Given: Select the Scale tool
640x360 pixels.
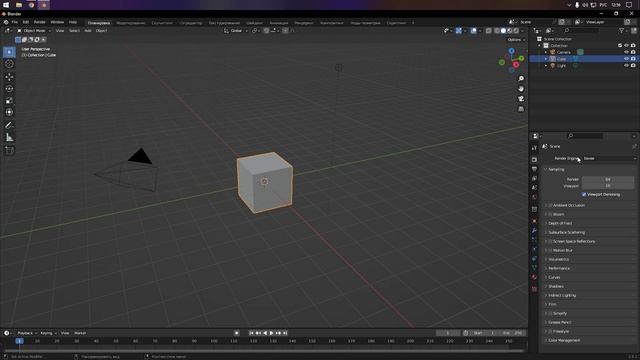Looking at the screenshot, I should 9,100.
